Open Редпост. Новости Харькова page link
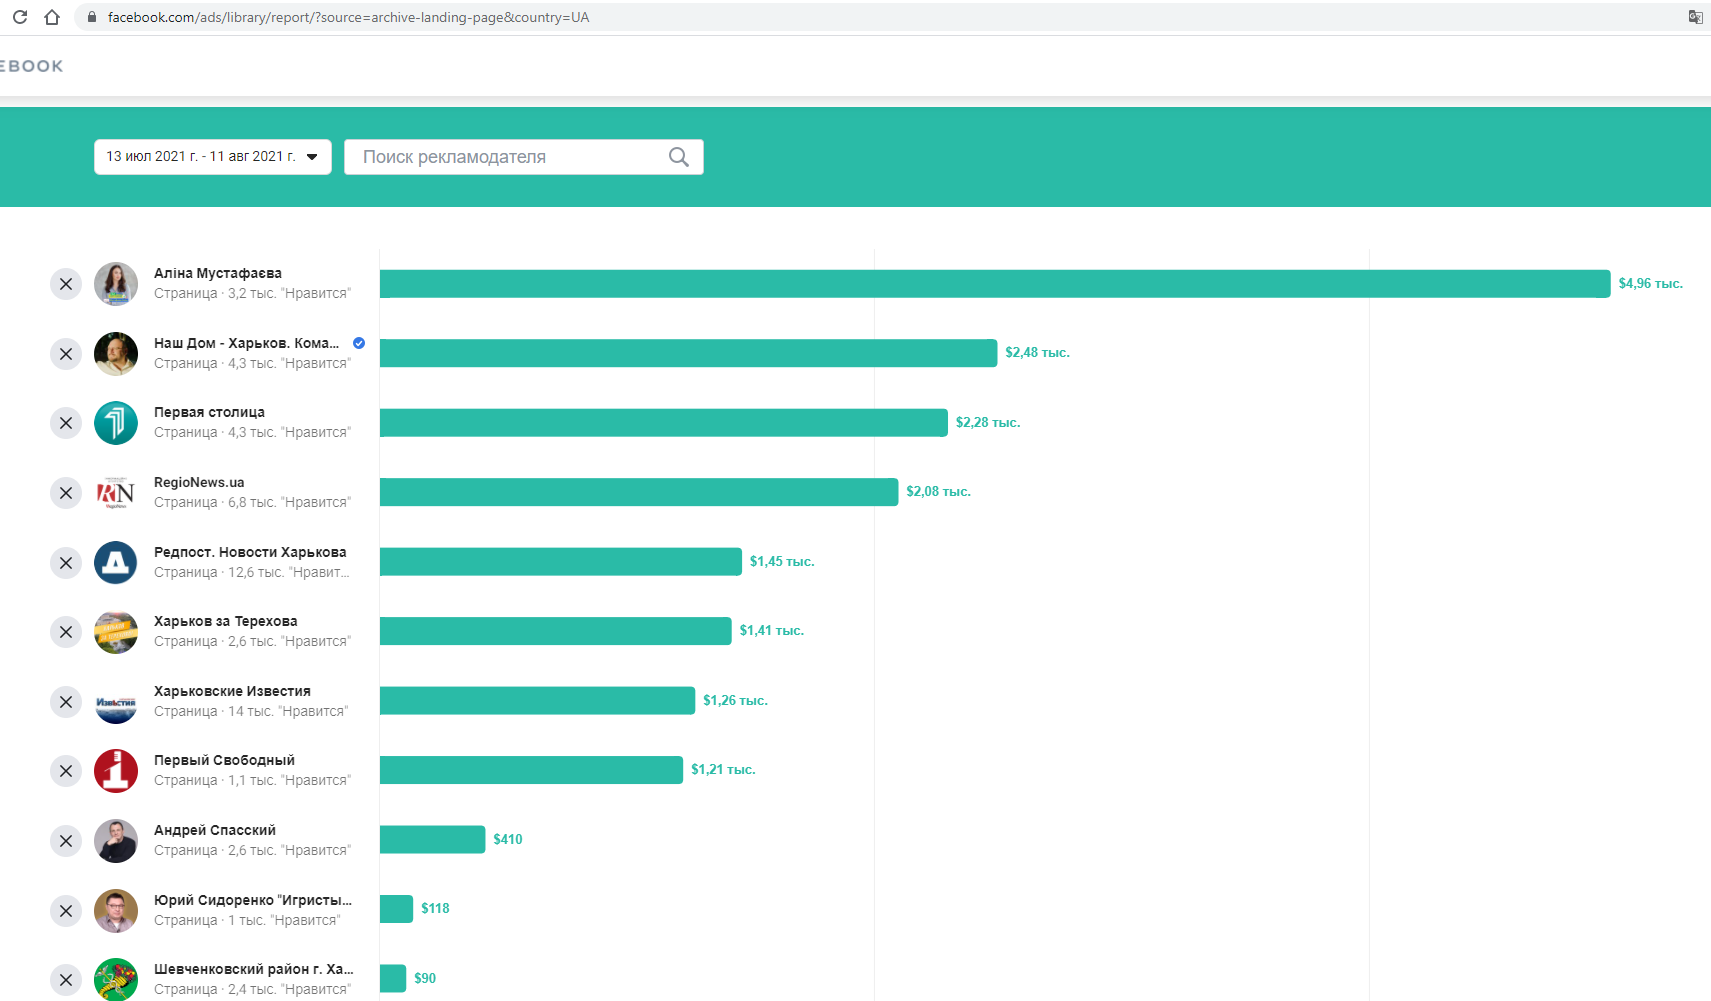This screenshot has height=1001, width=1711. pos(250,552)
